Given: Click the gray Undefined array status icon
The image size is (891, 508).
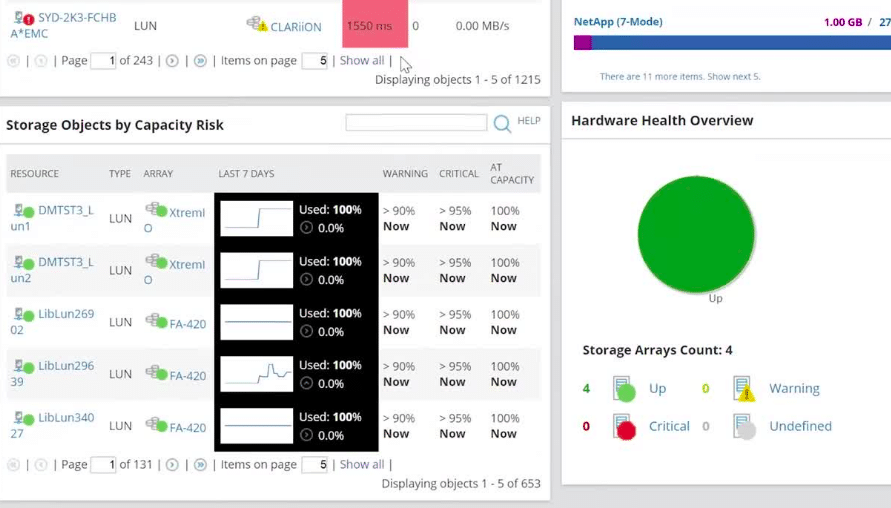Looking at the screenshot, I should point(744,427).
